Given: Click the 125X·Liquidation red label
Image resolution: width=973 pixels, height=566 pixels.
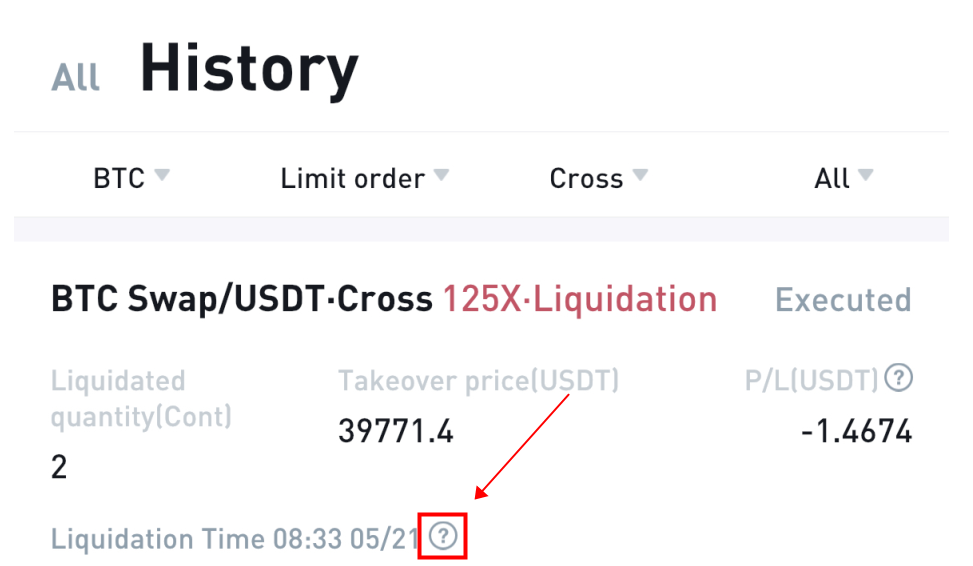Looking at the screenshot, I should point(580,299).
